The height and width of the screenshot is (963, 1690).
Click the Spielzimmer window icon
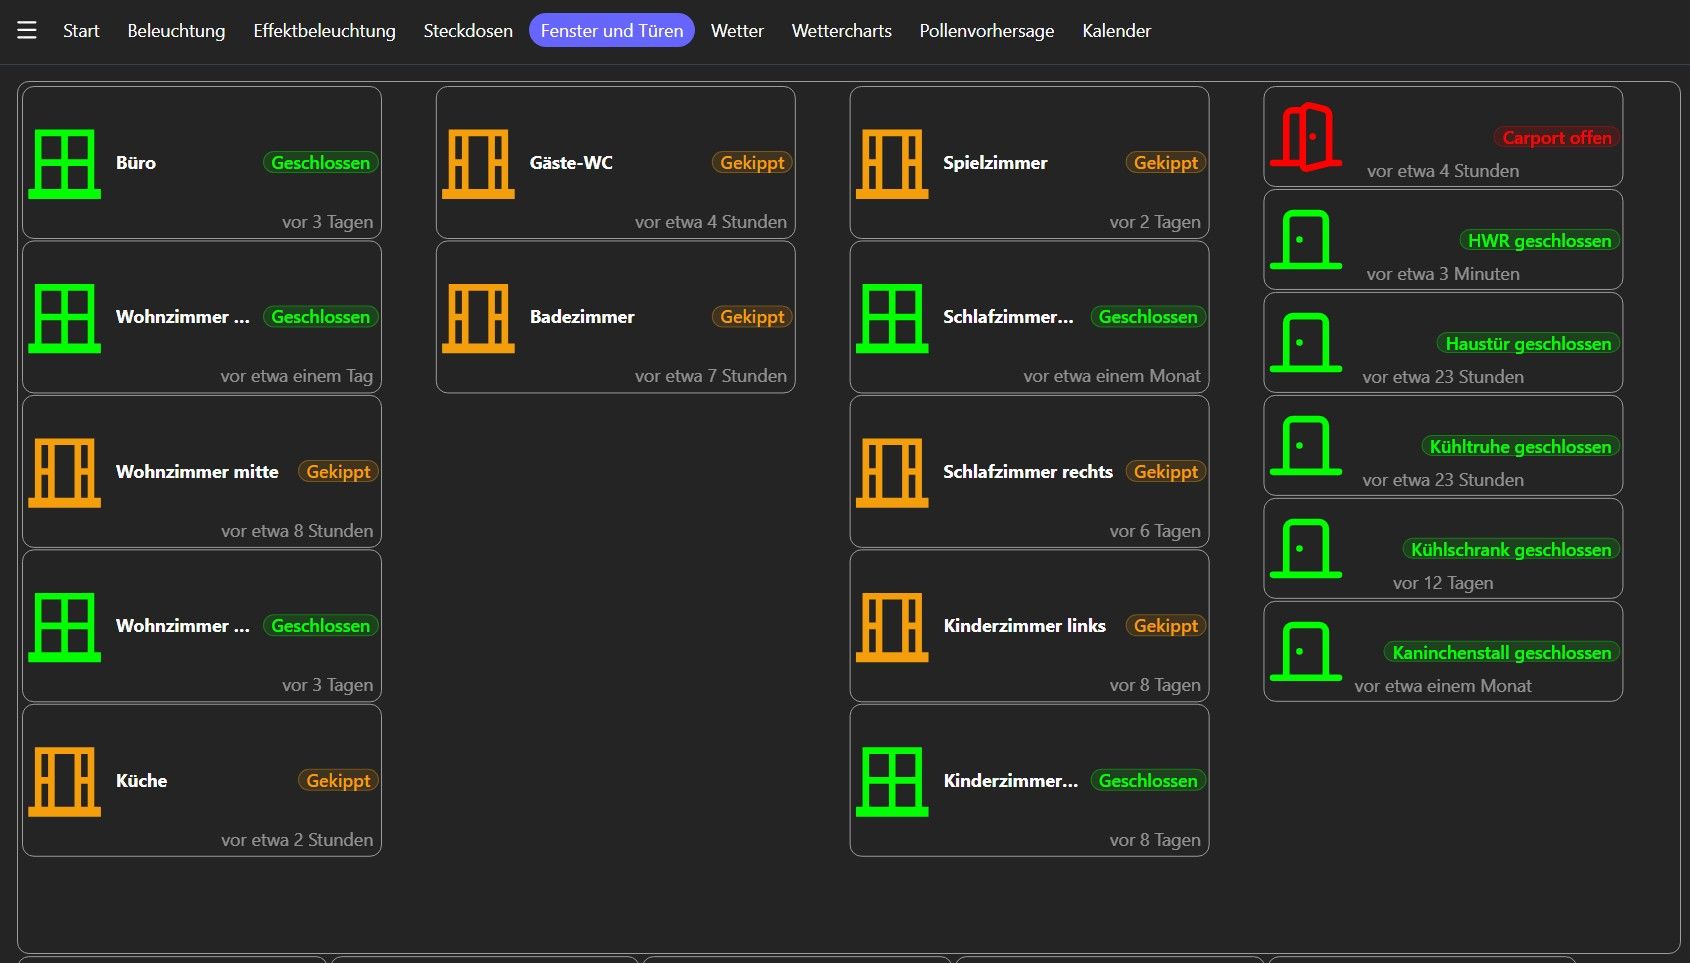point(893,163)
